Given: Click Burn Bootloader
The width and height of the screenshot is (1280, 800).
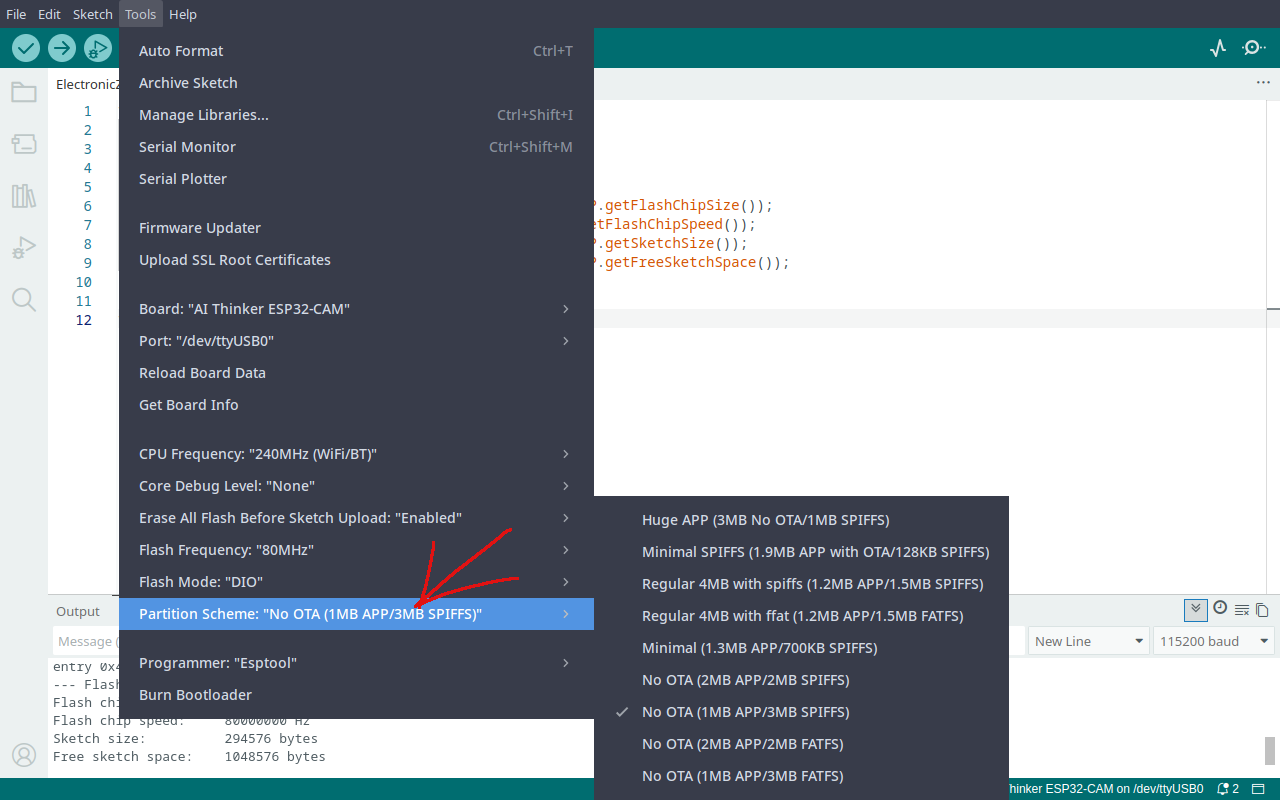Looking at the screenshot, I should point(356,695).
